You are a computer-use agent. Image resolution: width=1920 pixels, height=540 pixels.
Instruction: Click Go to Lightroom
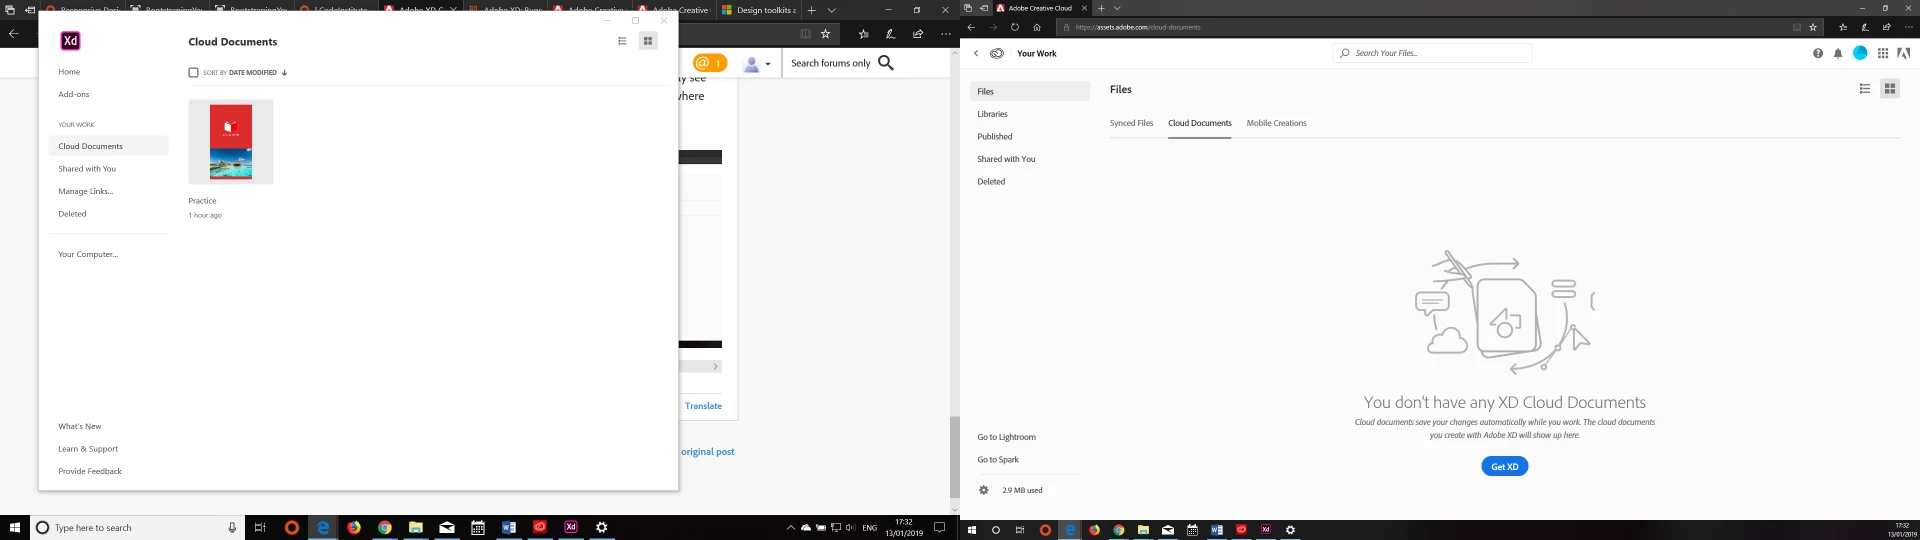click(1006, 437)
